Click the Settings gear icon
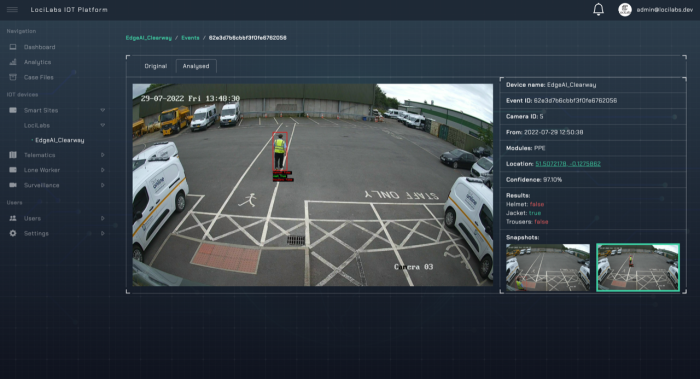The height and width of the screenshot is (379, 700). click(13, 233)
